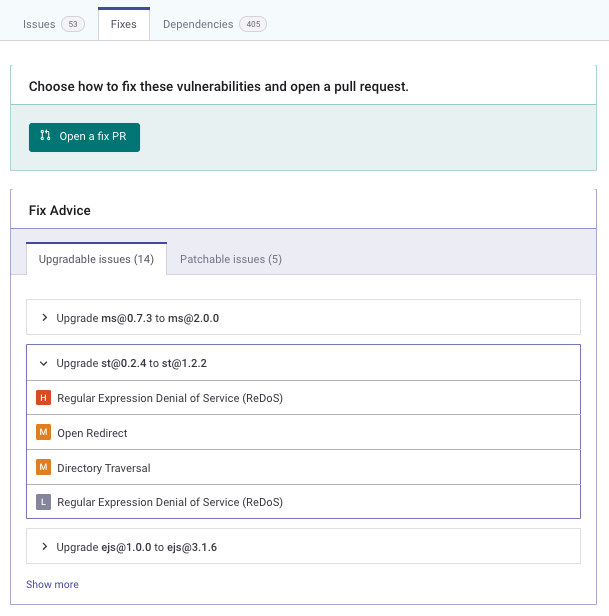
Task: Select the Fixes tab
Action: 124,24
